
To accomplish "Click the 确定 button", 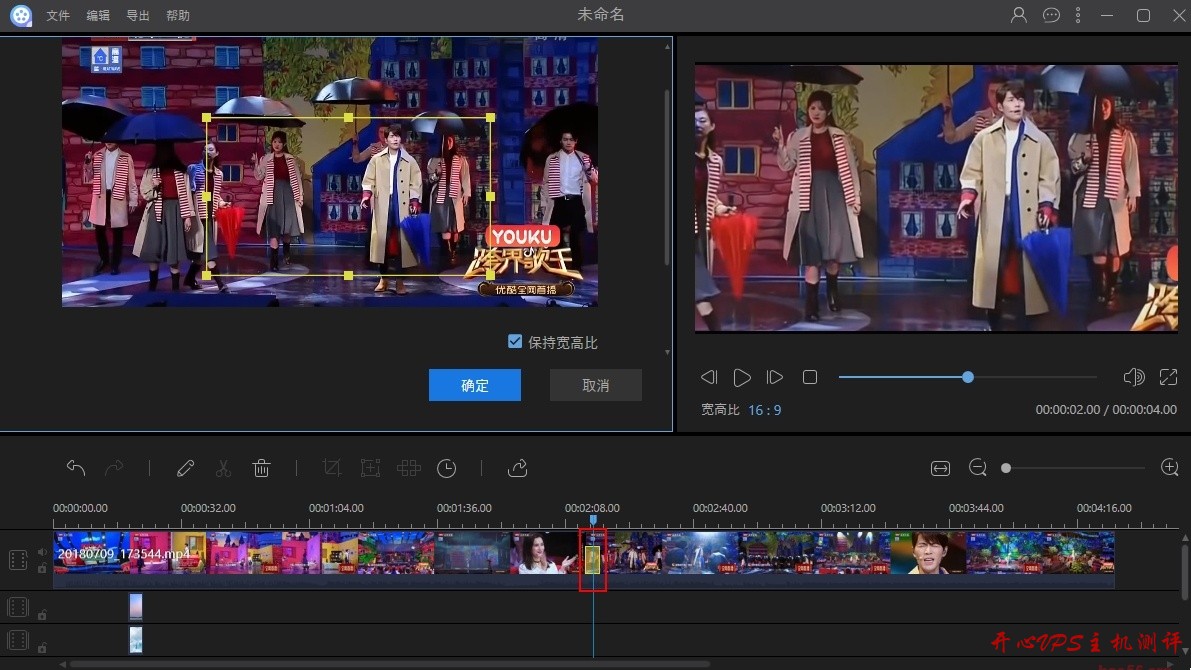I will tap(475, 385).
